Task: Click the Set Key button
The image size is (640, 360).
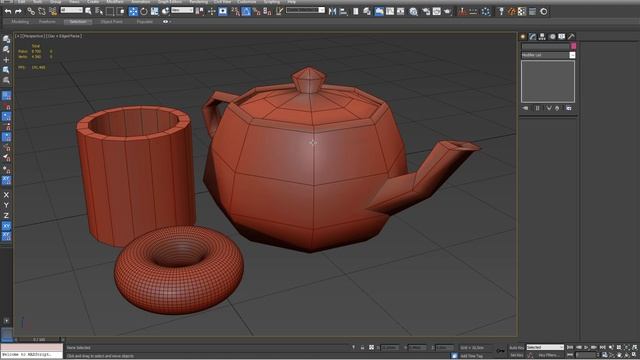Action: click(x=517, y=356)
